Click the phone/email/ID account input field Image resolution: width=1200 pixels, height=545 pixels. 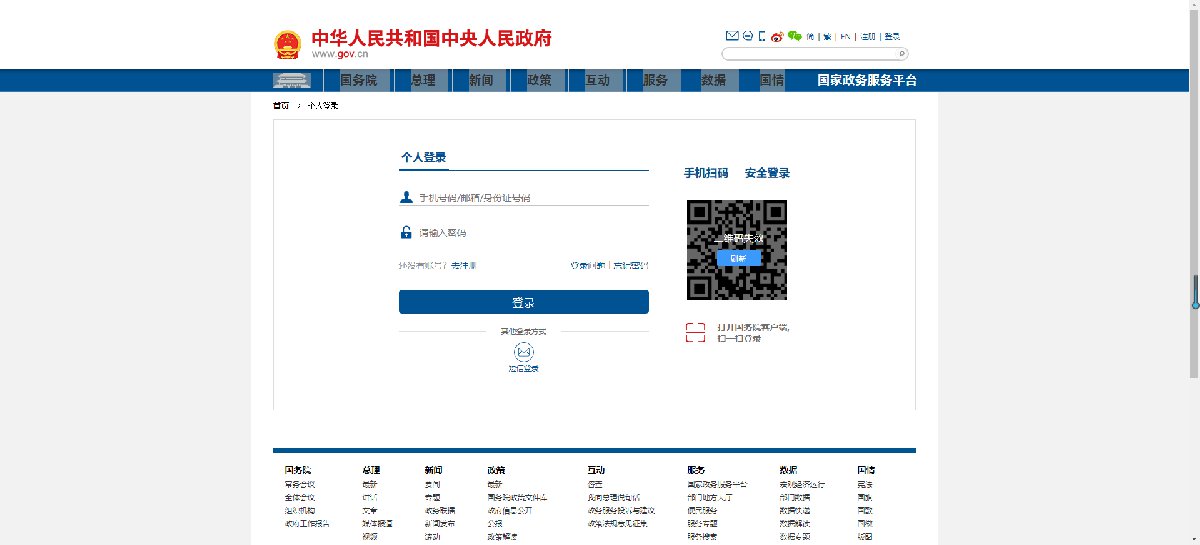pyautogui.click(x=530, y=198)
